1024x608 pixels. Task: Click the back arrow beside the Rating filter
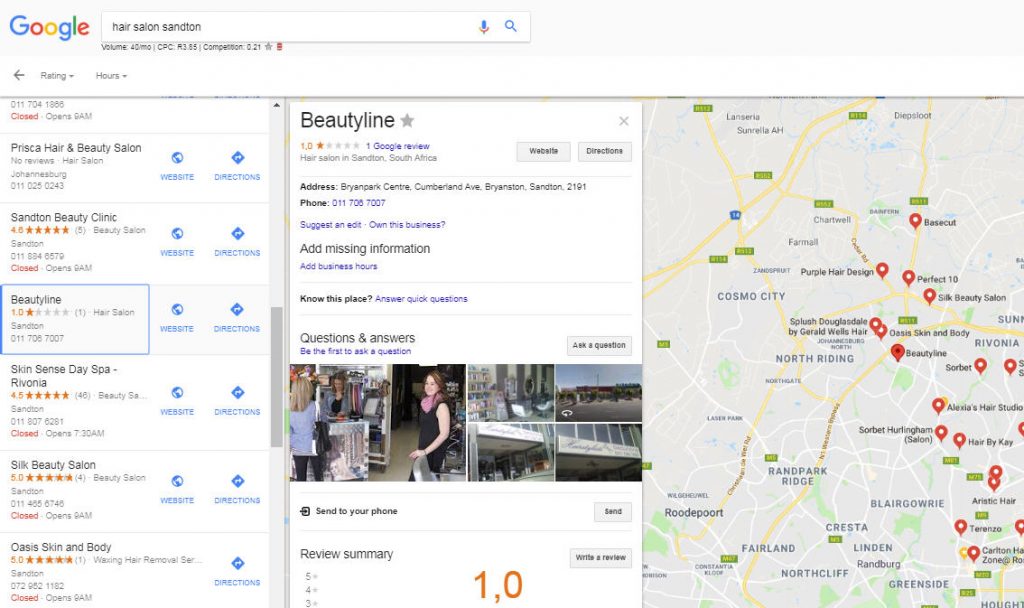tap(19, 75)
